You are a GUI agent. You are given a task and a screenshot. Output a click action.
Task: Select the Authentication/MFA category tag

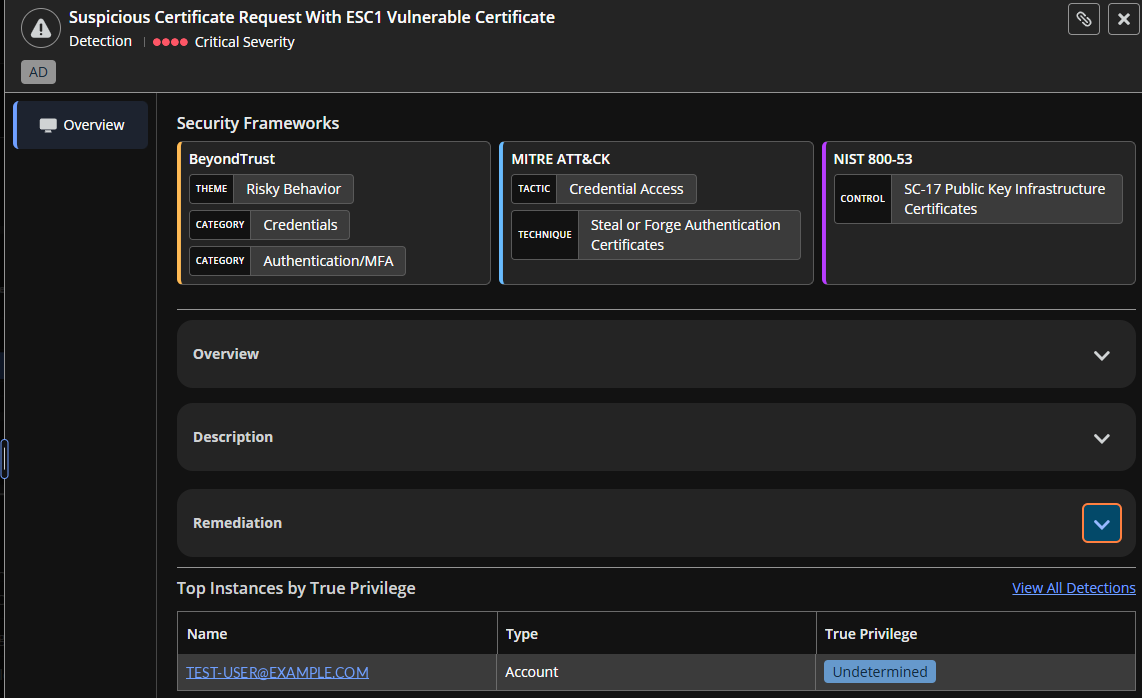click(297, 261)
